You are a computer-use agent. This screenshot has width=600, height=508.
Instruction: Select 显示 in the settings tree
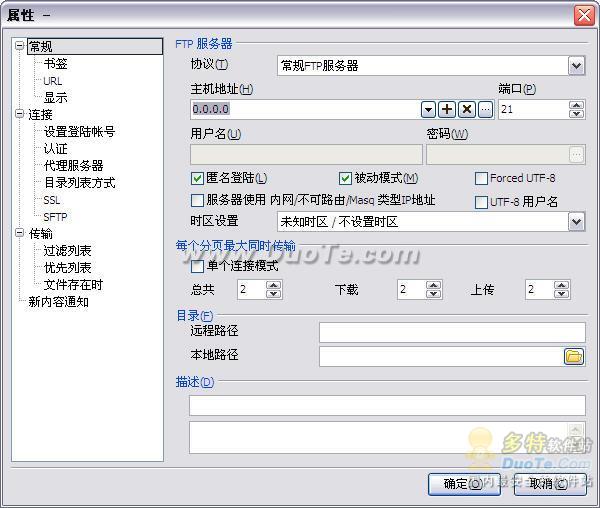(55, 98)
